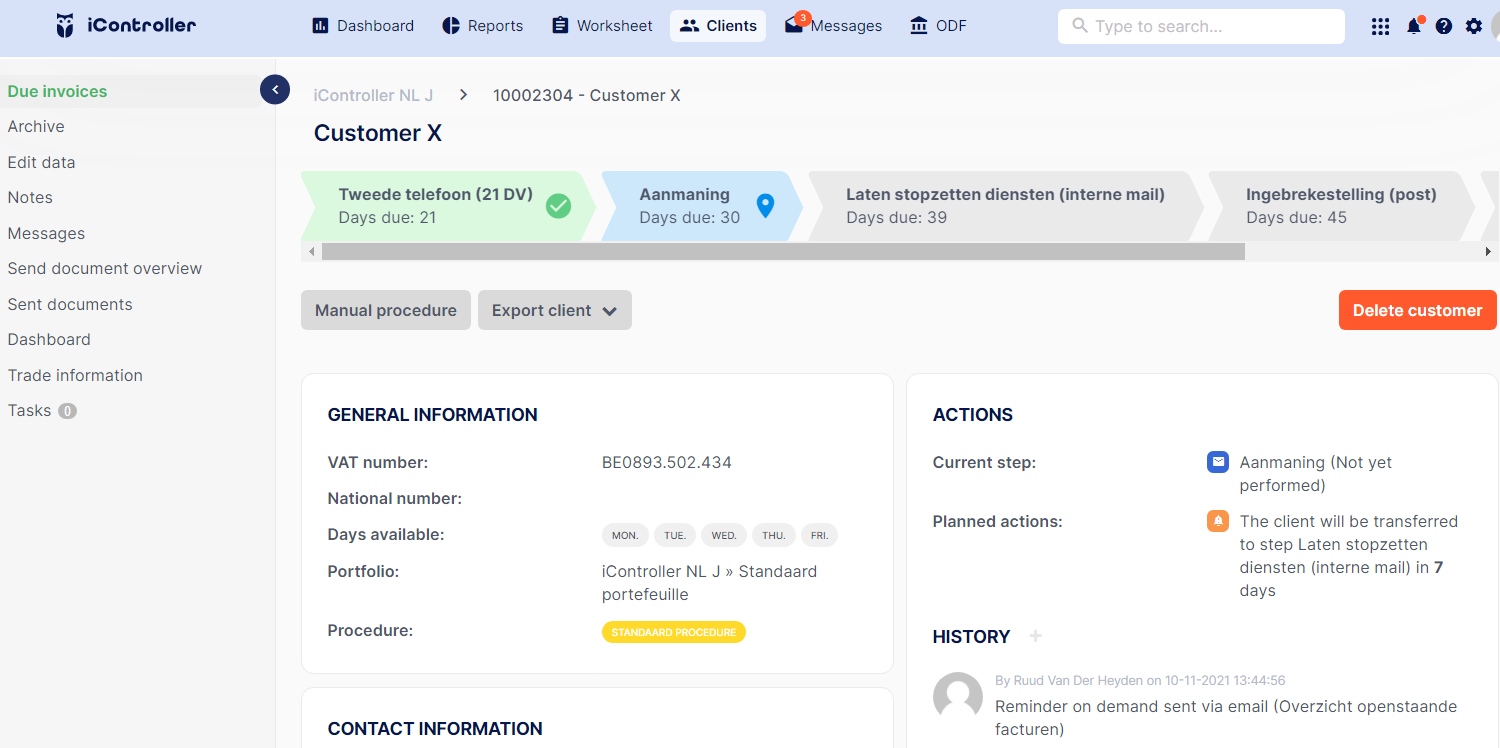Click the Dashboard chart icon
Screen dimensions: 1500x748
click(320, 26)
